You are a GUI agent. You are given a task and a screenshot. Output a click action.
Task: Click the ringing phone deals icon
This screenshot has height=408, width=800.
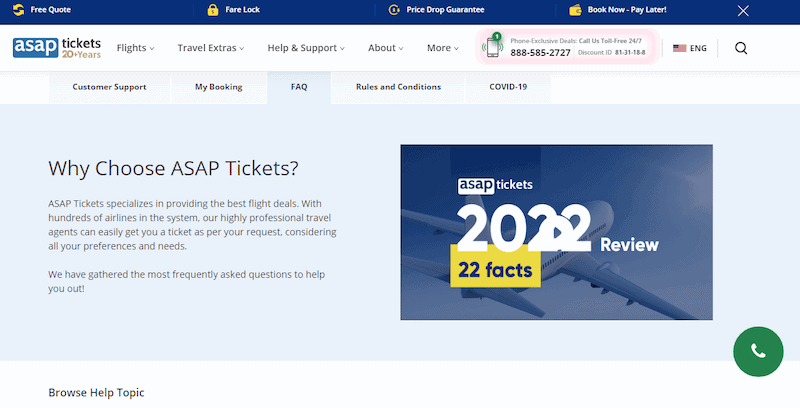coord(493,46)
